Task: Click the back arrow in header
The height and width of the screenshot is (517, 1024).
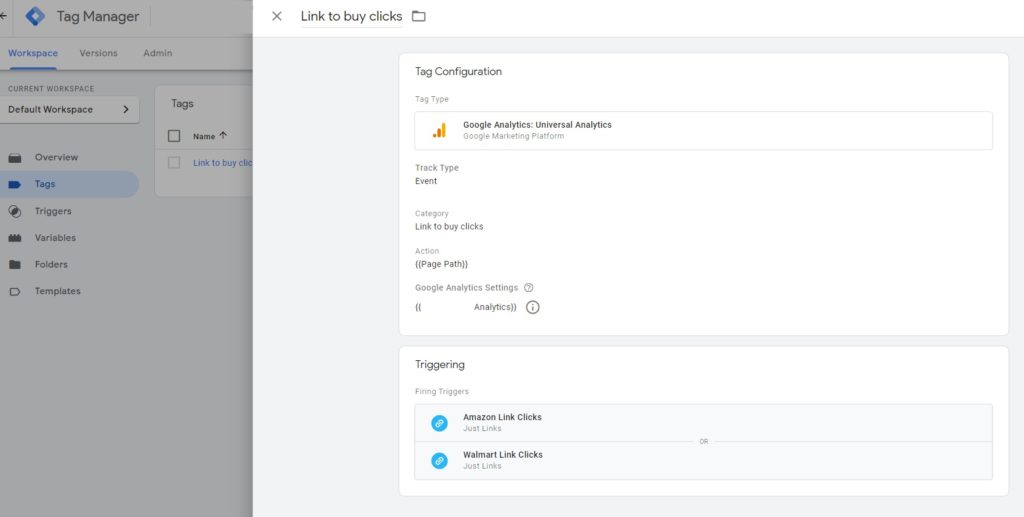Action: (x=4, y=17)
